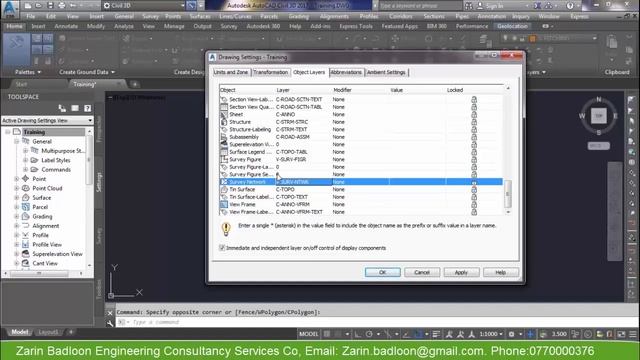Image resolution: width=640 pixels, height=360 pixels.
Task: Click the ViewCube TOP face
Action: pos(599,116)
